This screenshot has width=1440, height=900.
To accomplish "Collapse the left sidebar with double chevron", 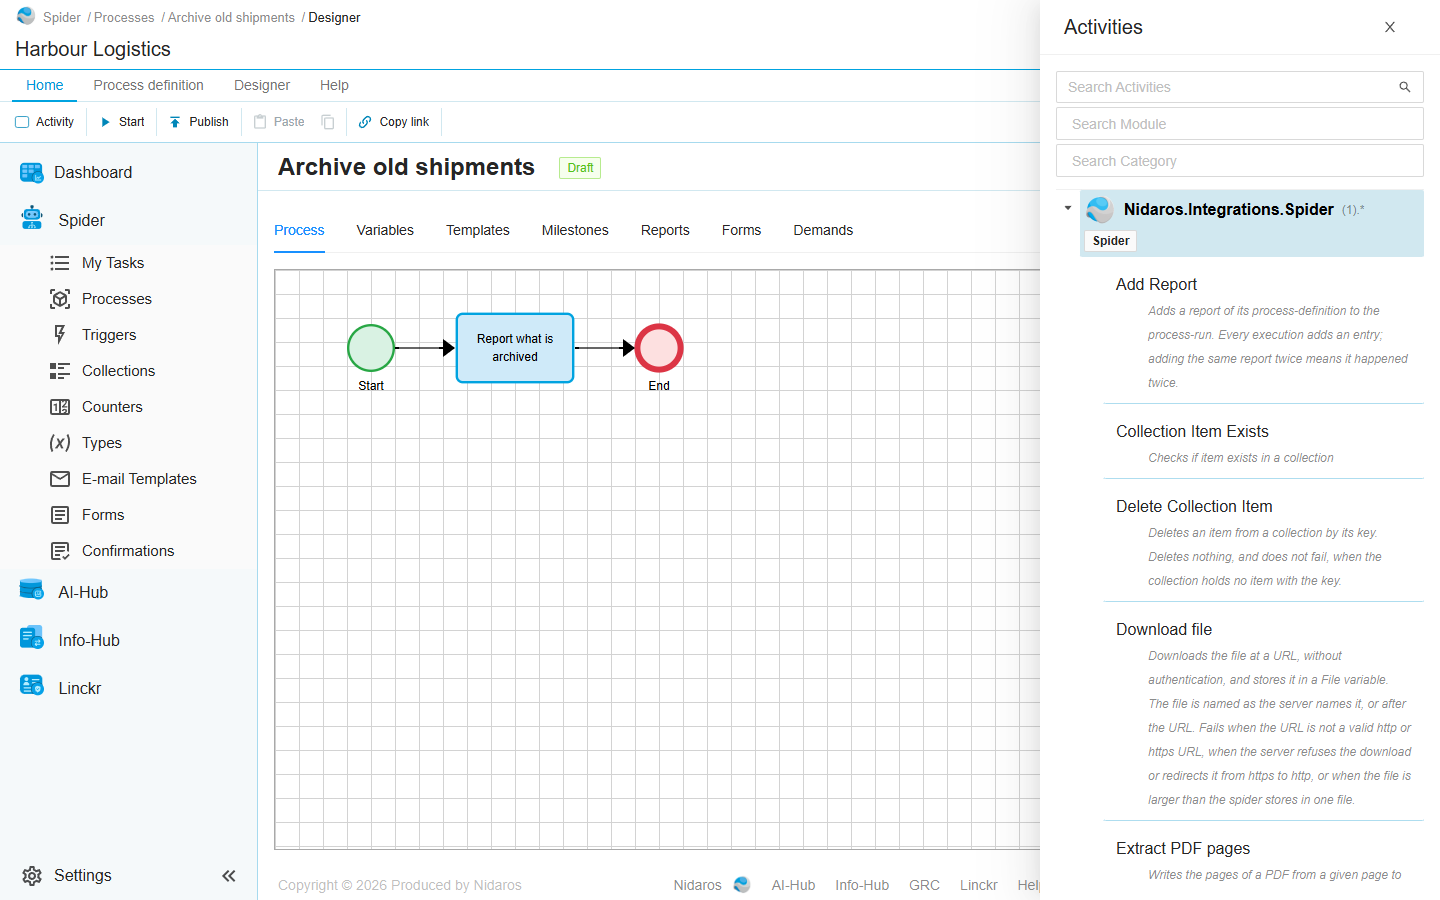I will click(x=229, y=876).
